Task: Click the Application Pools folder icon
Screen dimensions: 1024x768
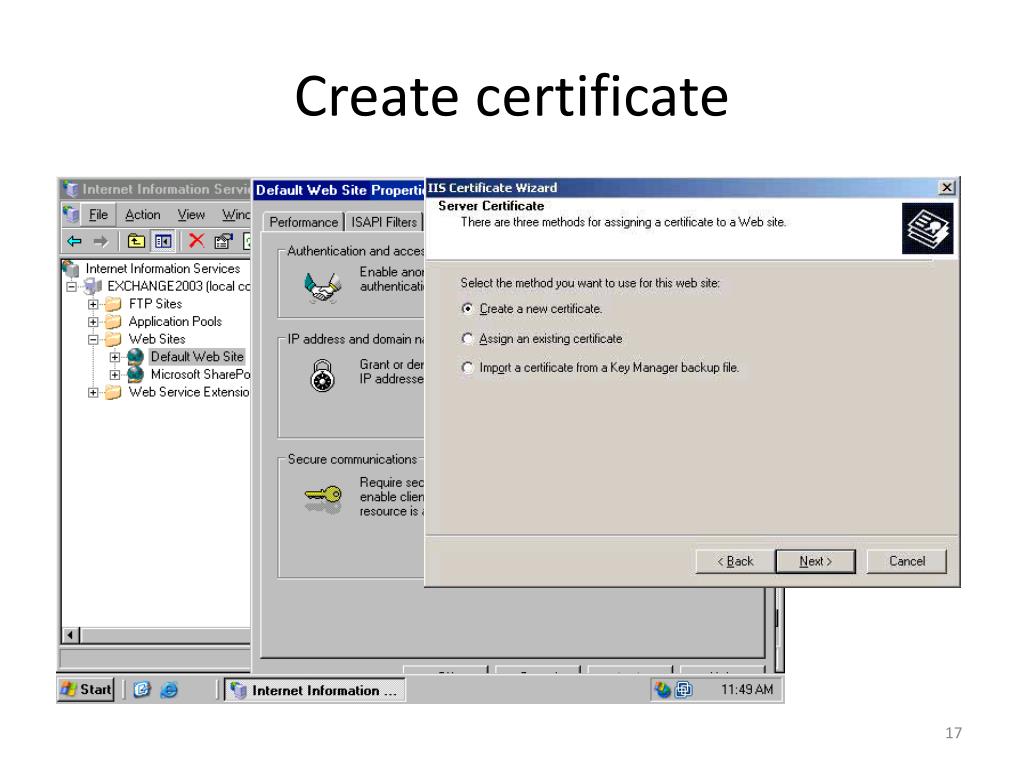Action: (114, 321)
